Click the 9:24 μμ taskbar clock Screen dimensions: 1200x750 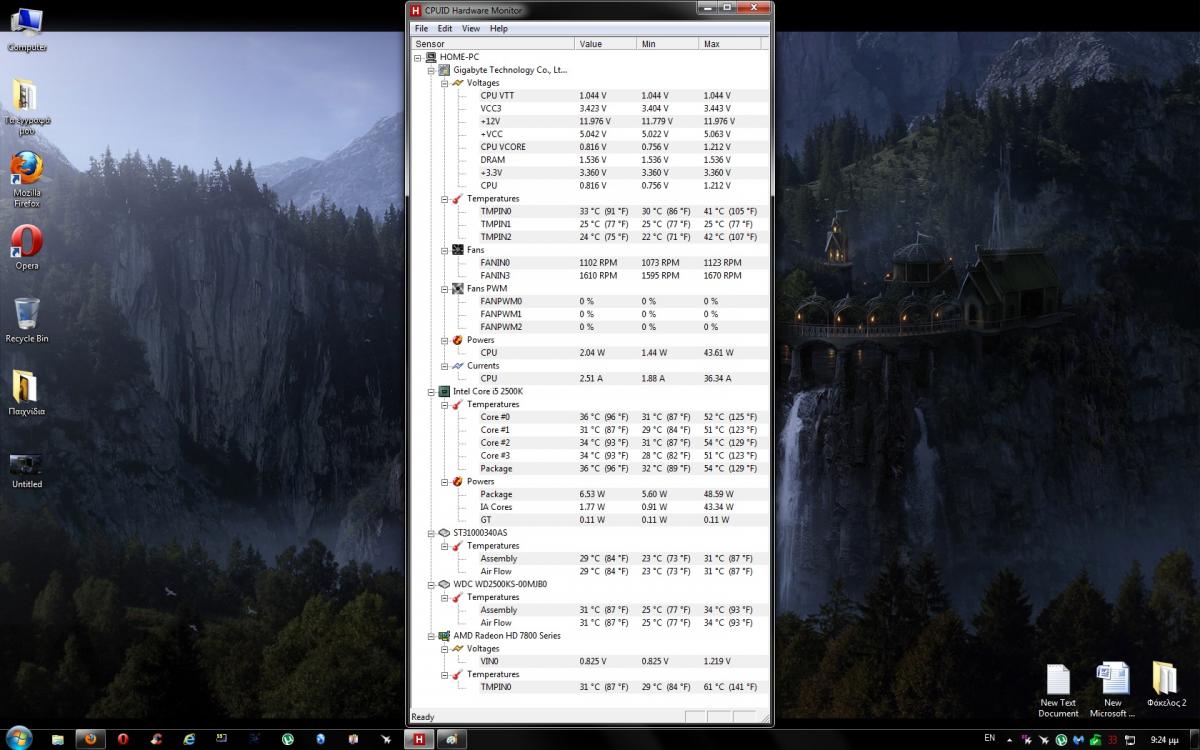pos(1163,740)
